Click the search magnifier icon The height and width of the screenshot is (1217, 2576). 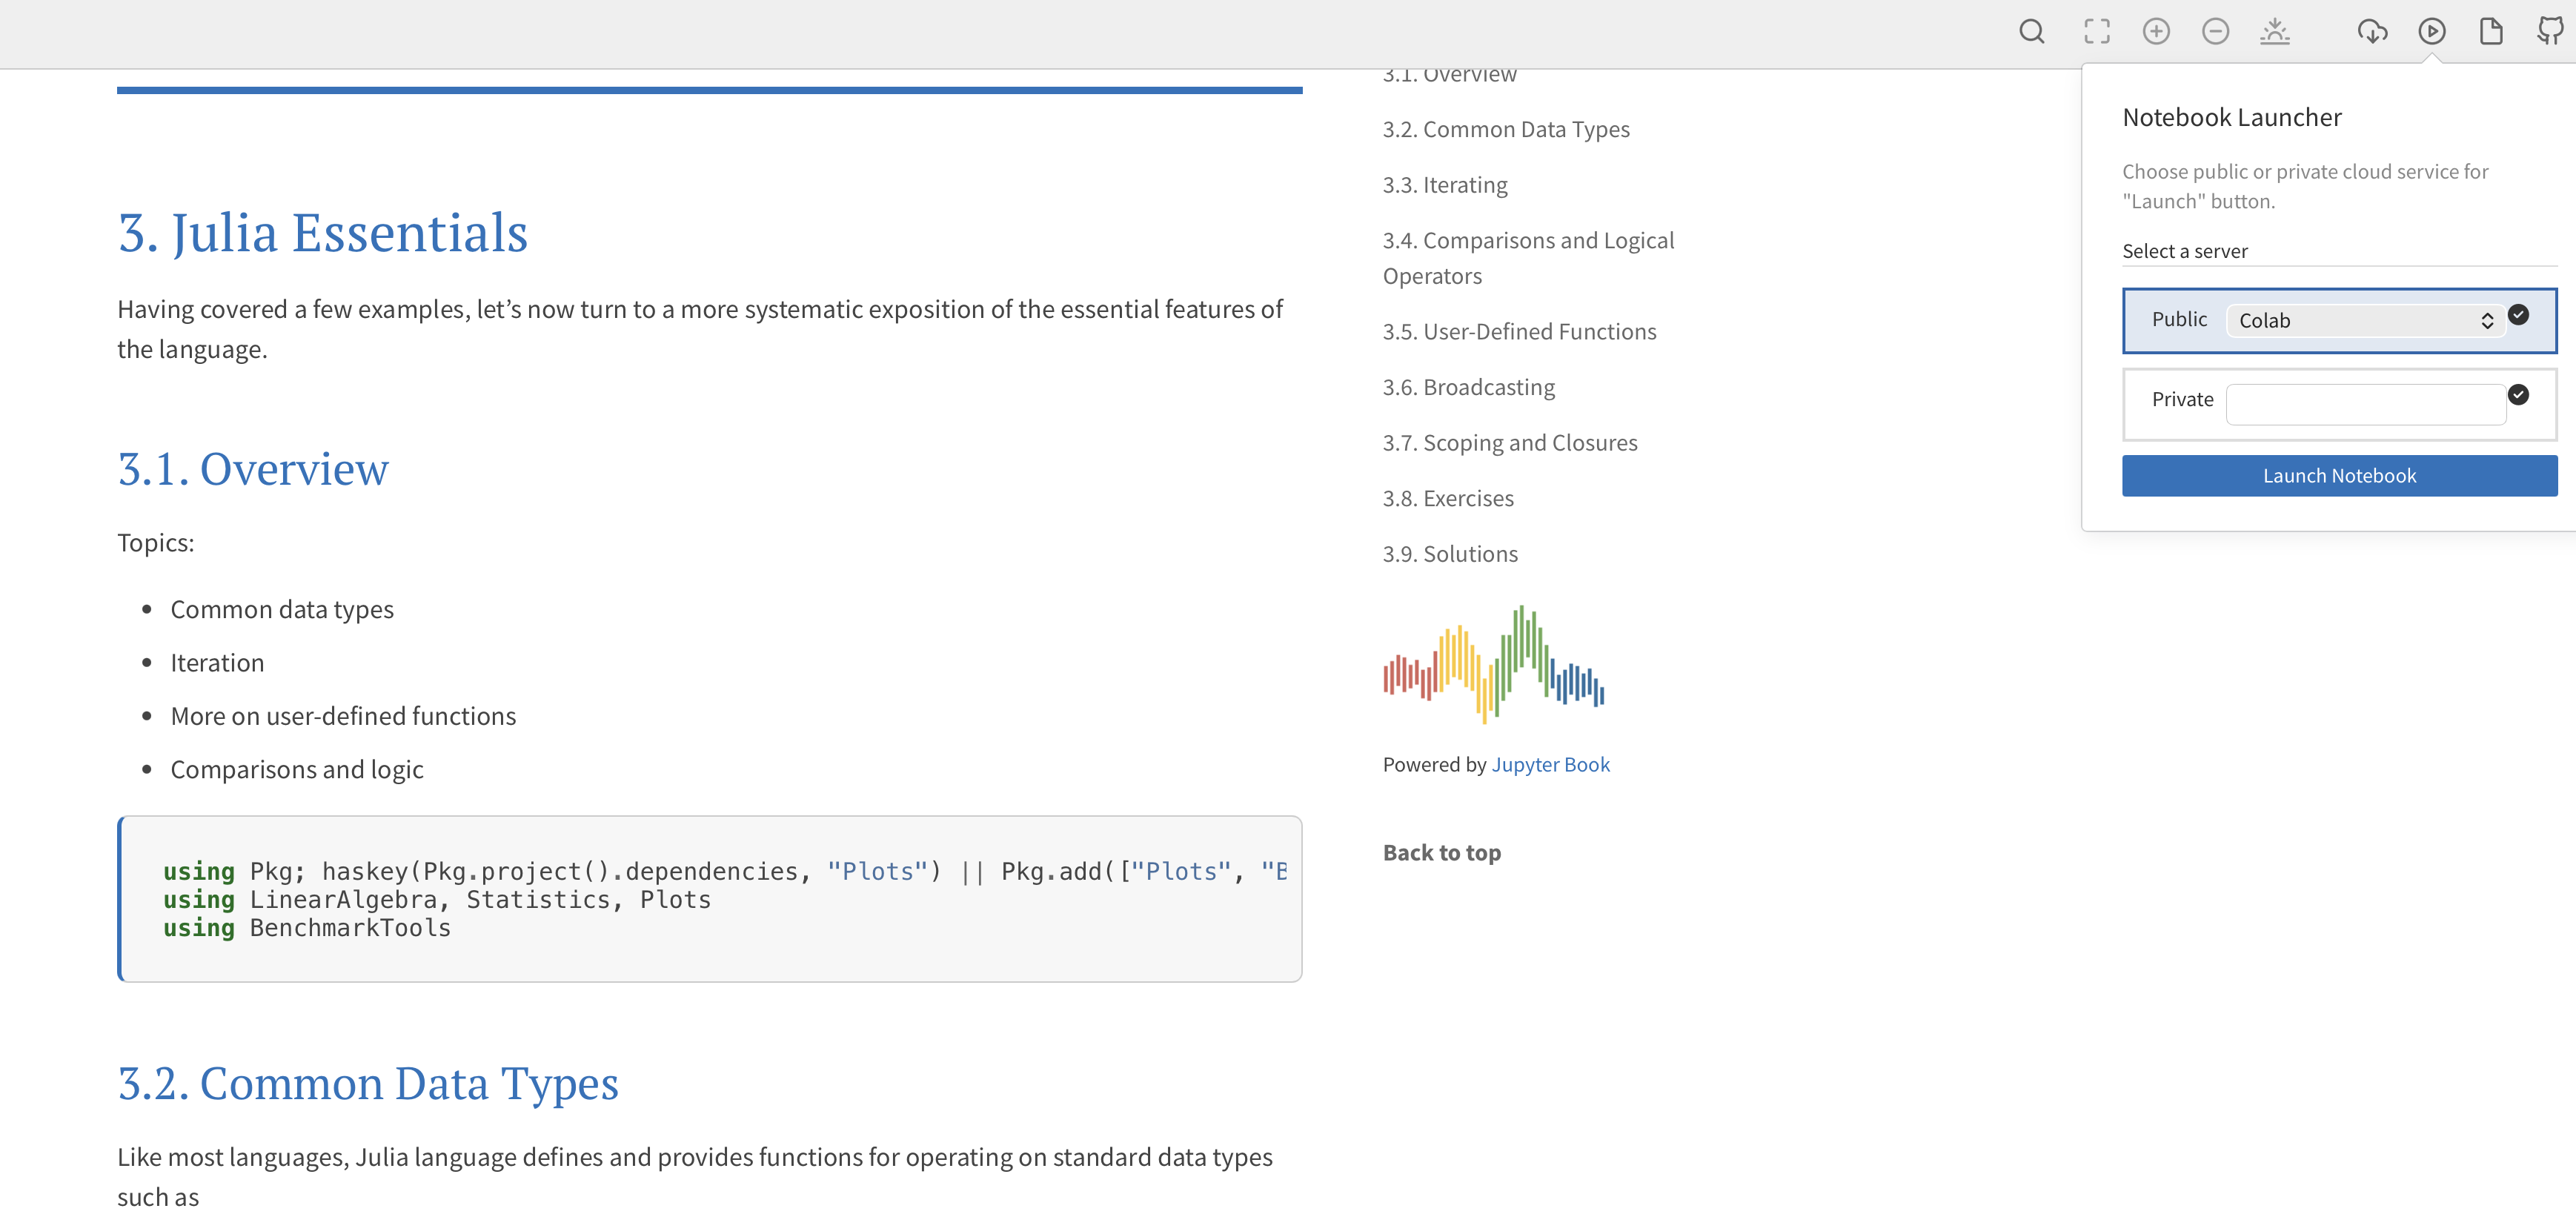(2031, 32)
